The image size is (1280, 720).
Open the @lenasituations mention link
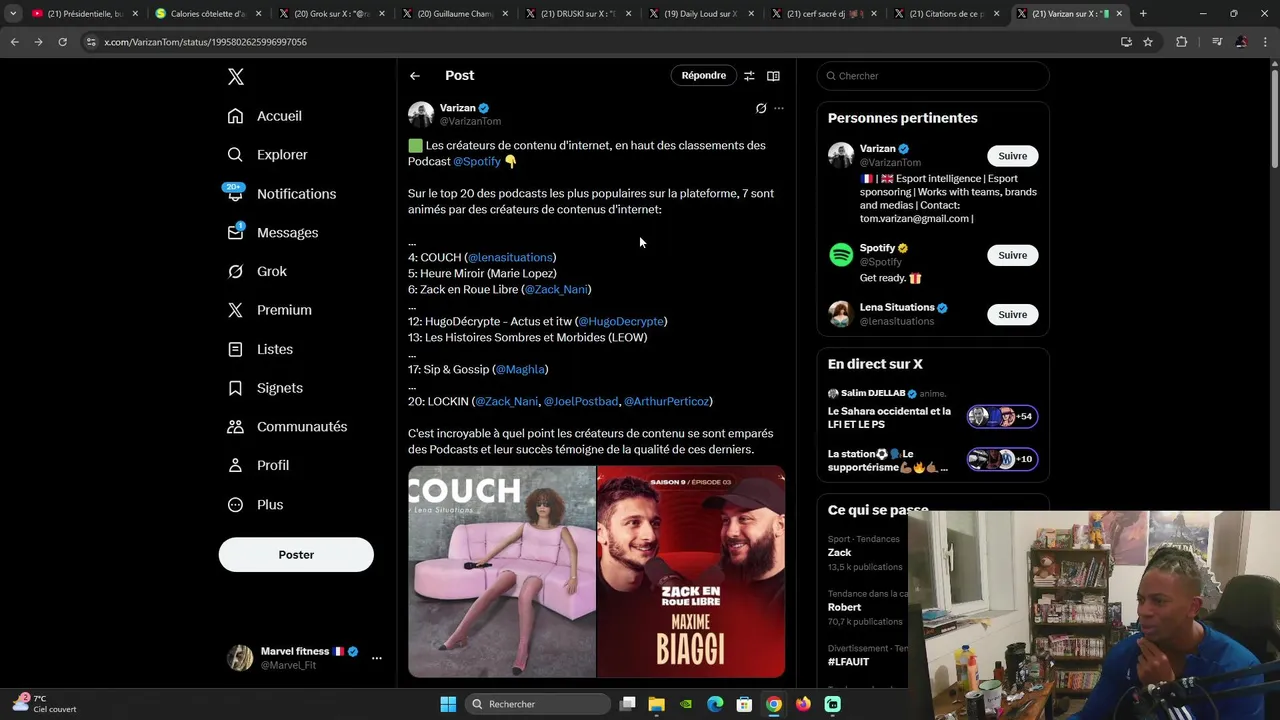coord(510,257)
